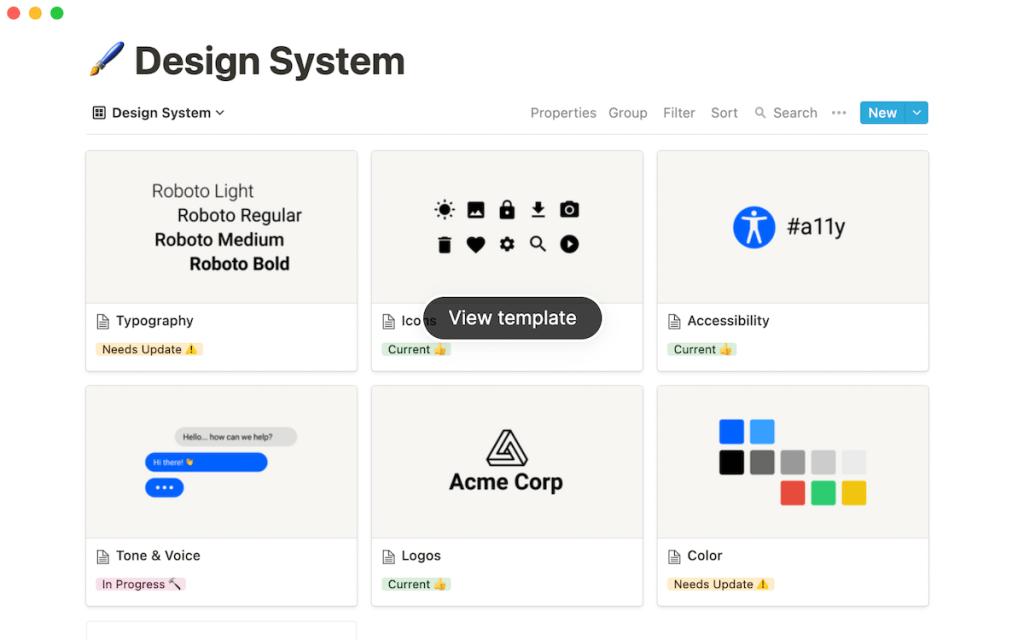Select the red color swatch
The image size is (1024, 640).
pyautogui.click(x=792, y=493)
